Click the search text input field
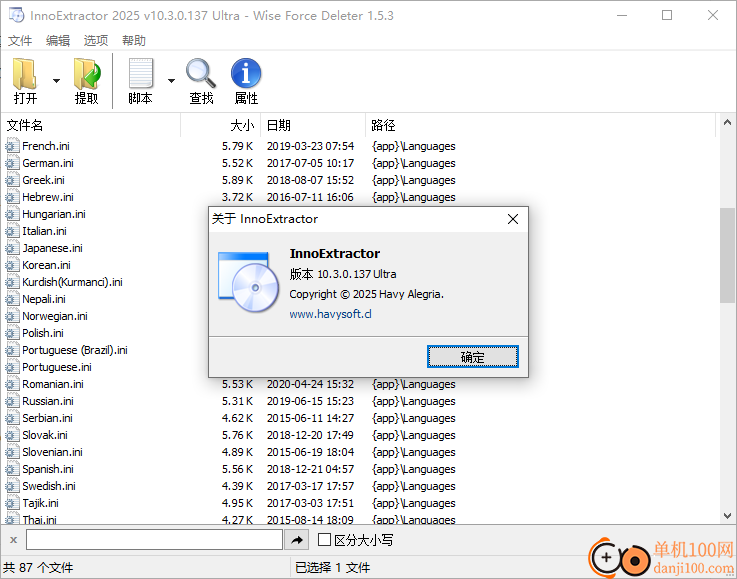Viewport: 737px width, 579px height. click(x=154, y=540)
